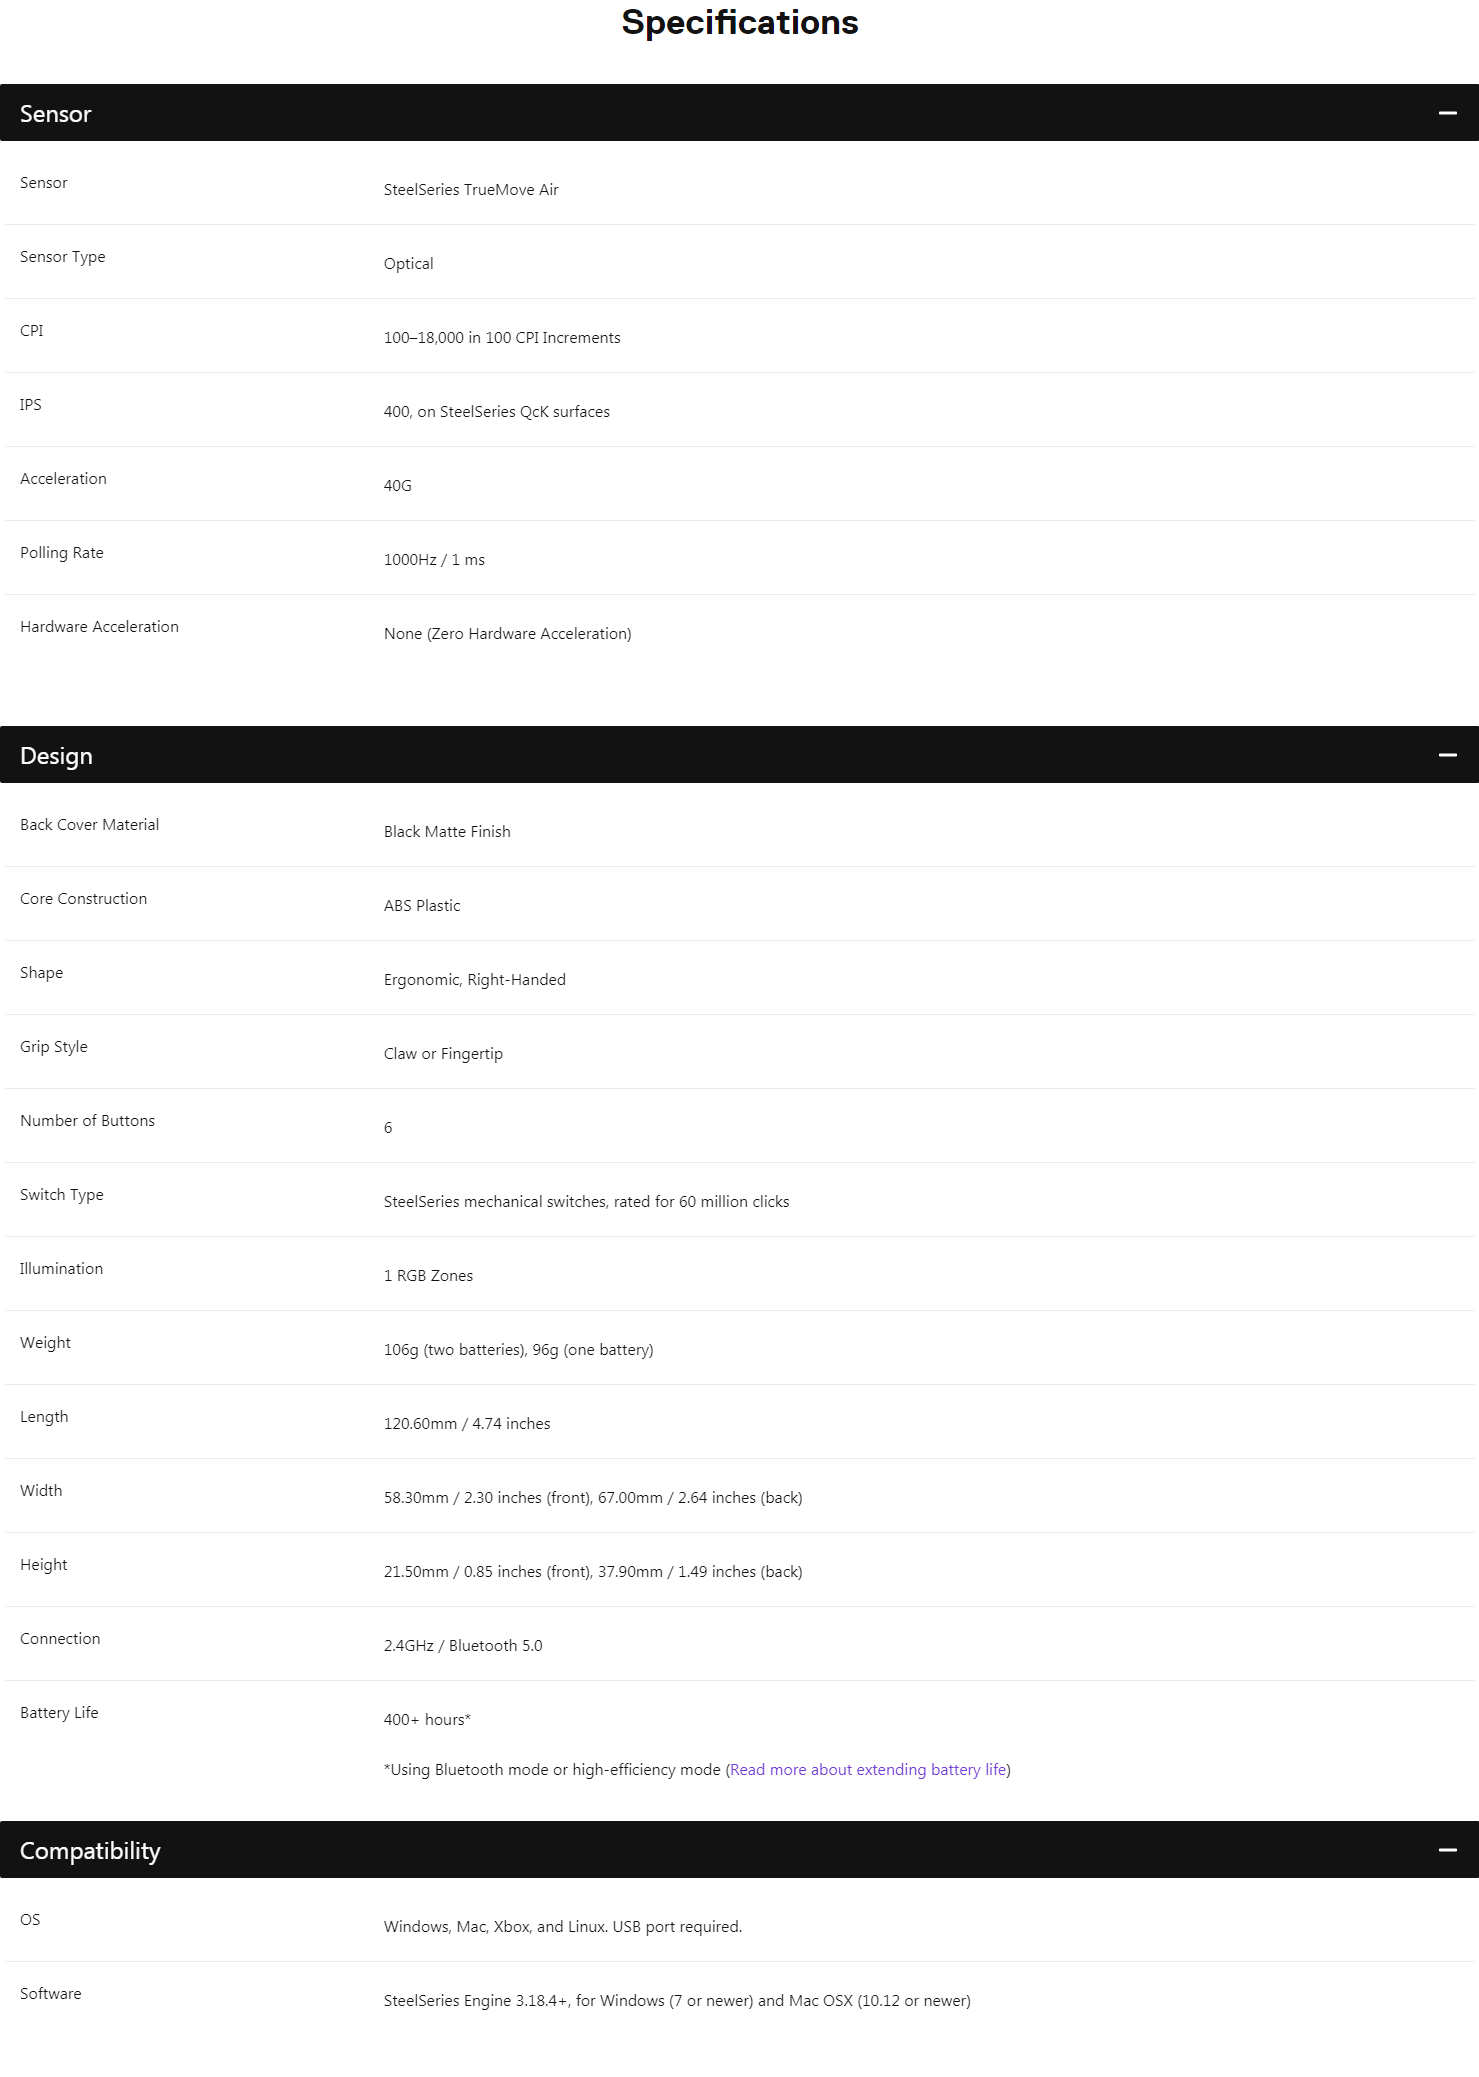1479x2077 pixels.
Task: Click the Specifications page heading
Action: pos(739,23)
